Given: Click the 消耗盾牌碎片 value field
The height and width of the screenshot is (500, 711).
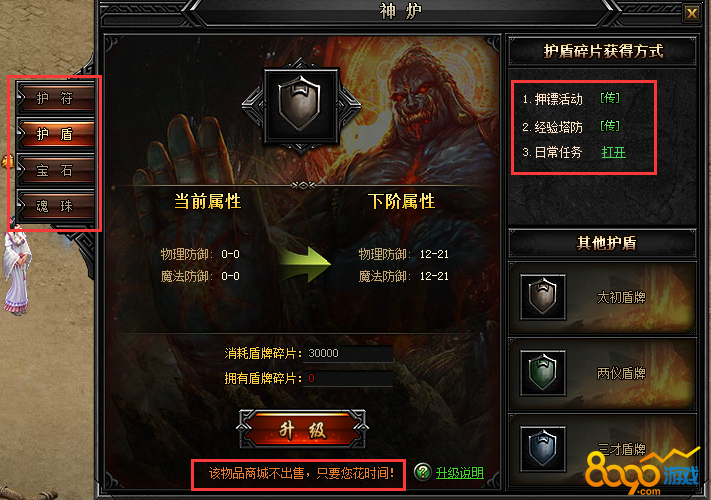Looking at the screenshot, I should (348, 353).
